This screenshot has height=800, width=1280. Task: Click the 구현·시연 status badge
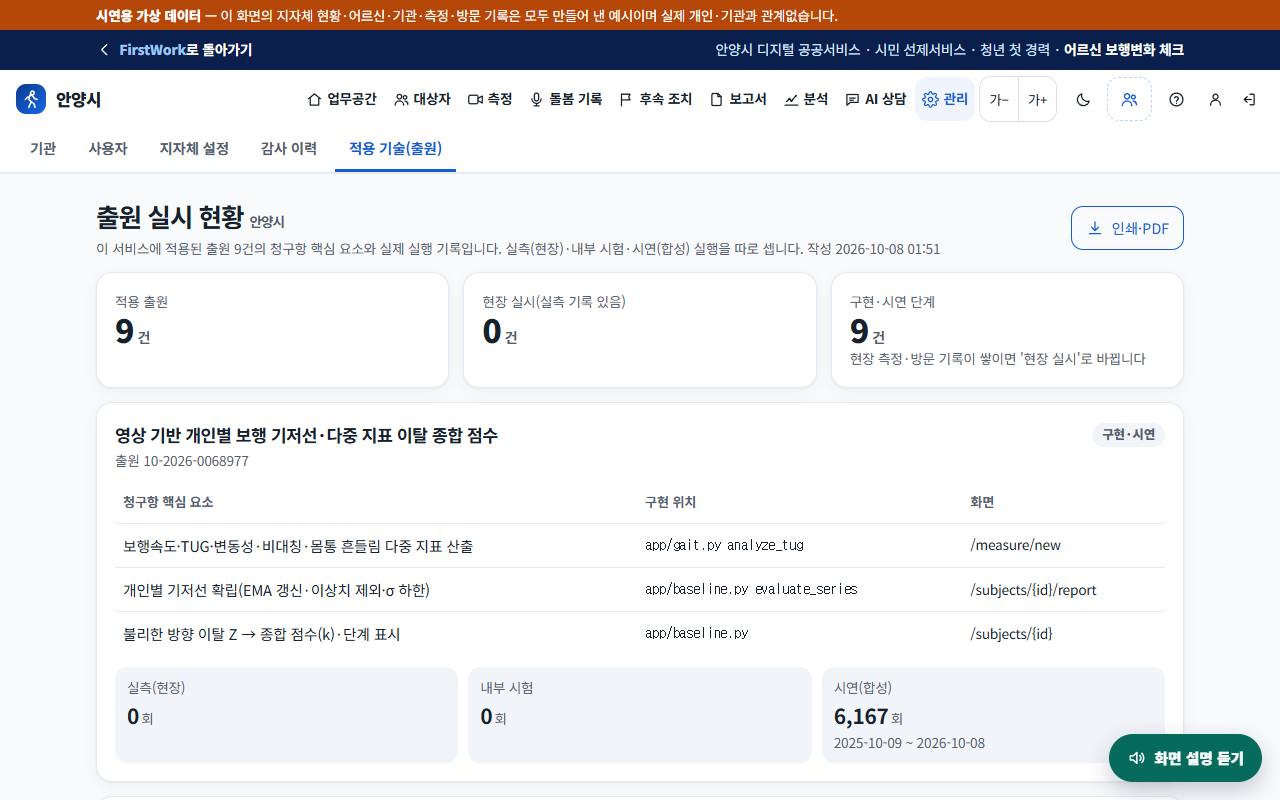pos(1128,434)
